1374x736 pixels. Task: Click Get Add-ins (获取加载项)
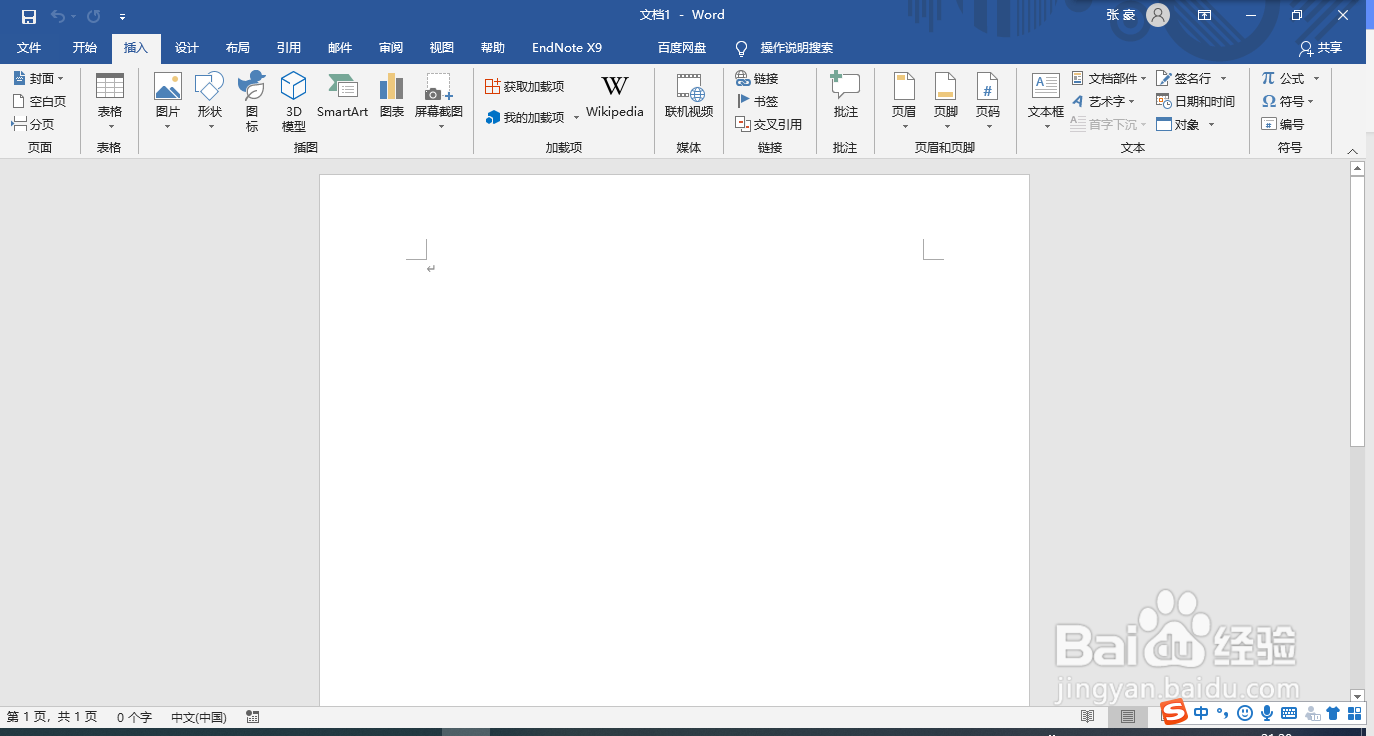528,85
